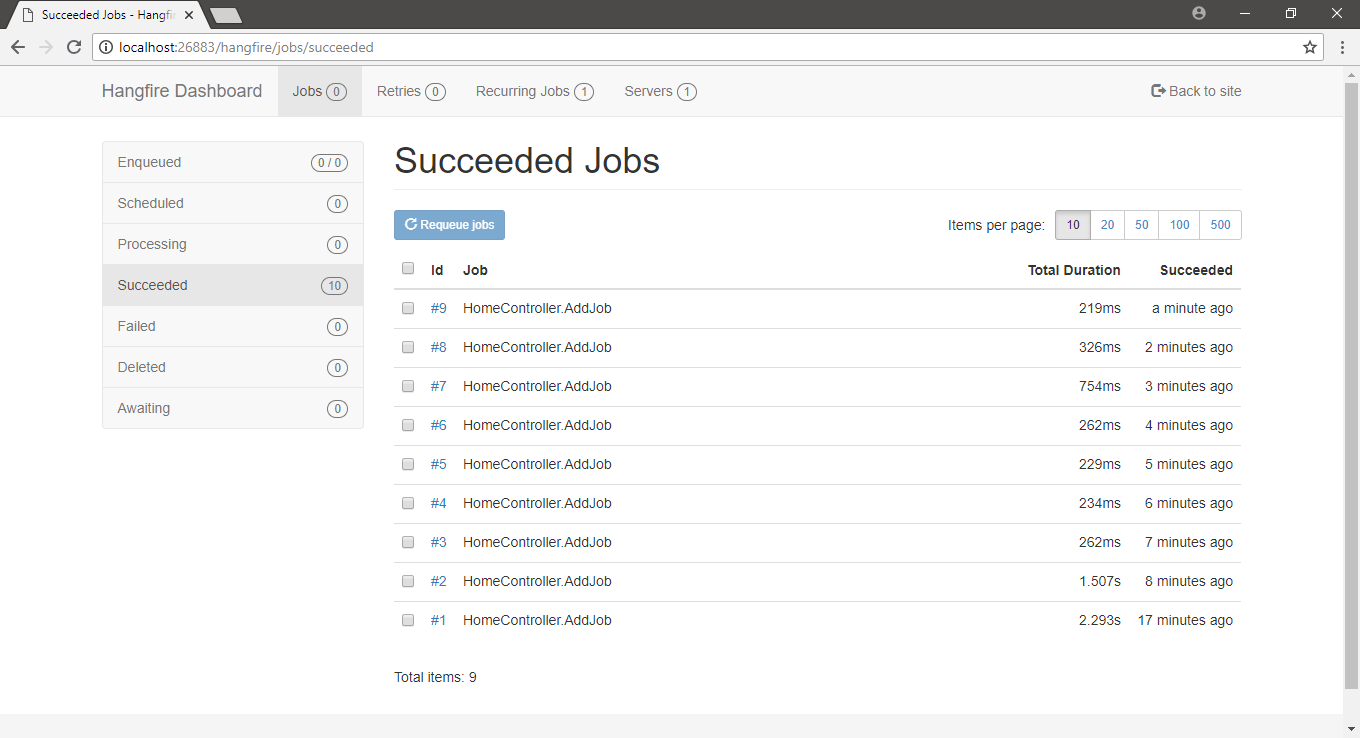Check the box for job #1
The image size is (1360, 738).
tap(408, 620)
